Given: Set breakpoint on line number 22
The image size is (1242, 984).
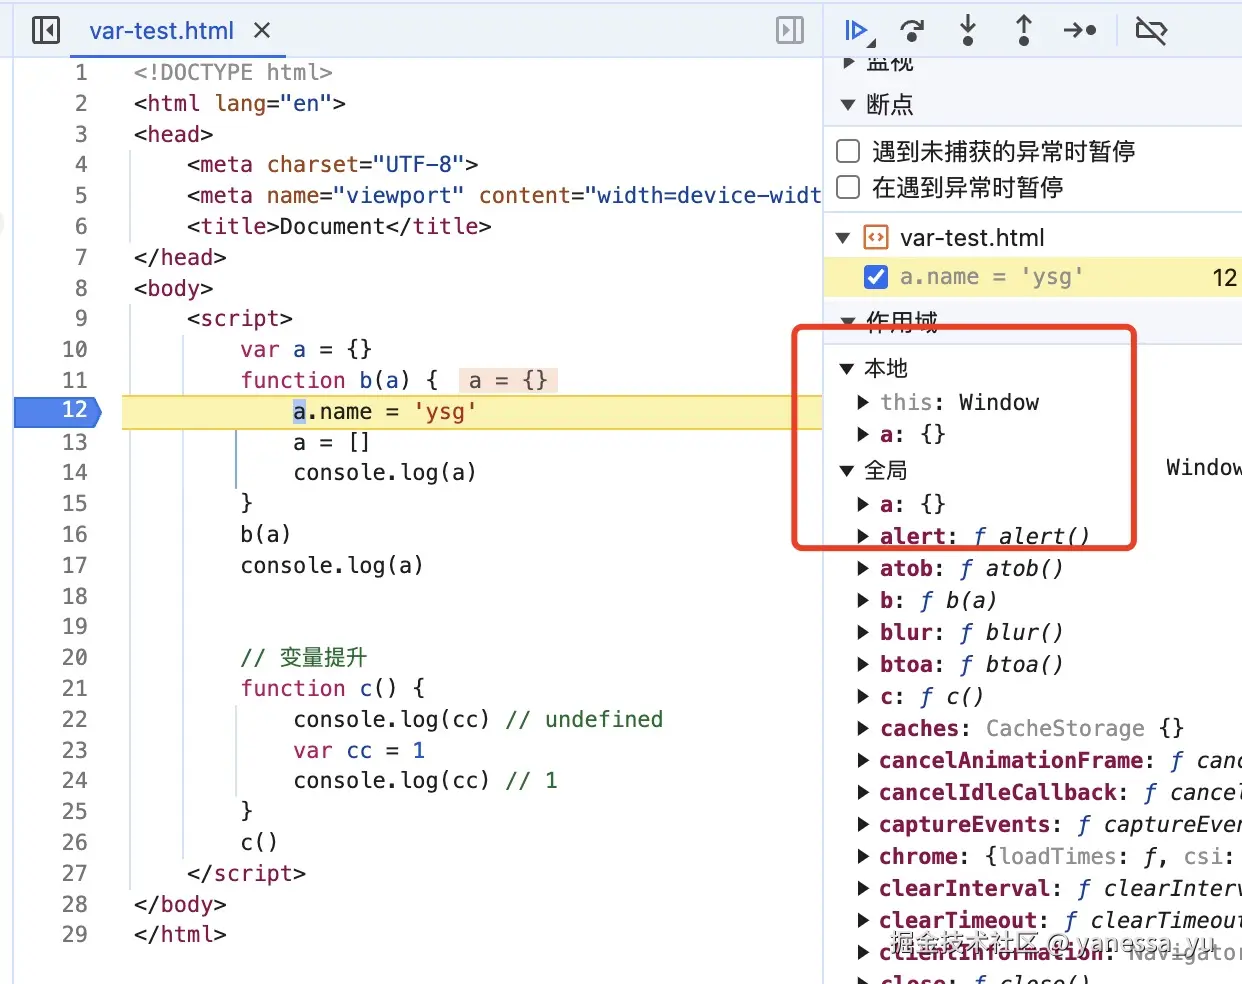Looking at the screenshot, I should 75,719.
